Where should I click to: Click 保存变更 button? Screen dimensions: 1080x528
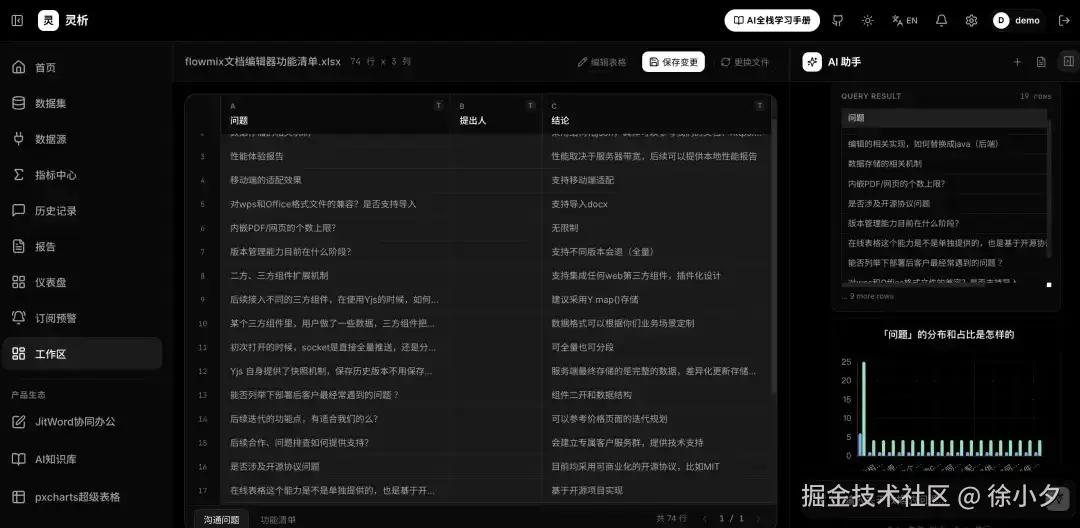tap(673, 62)
